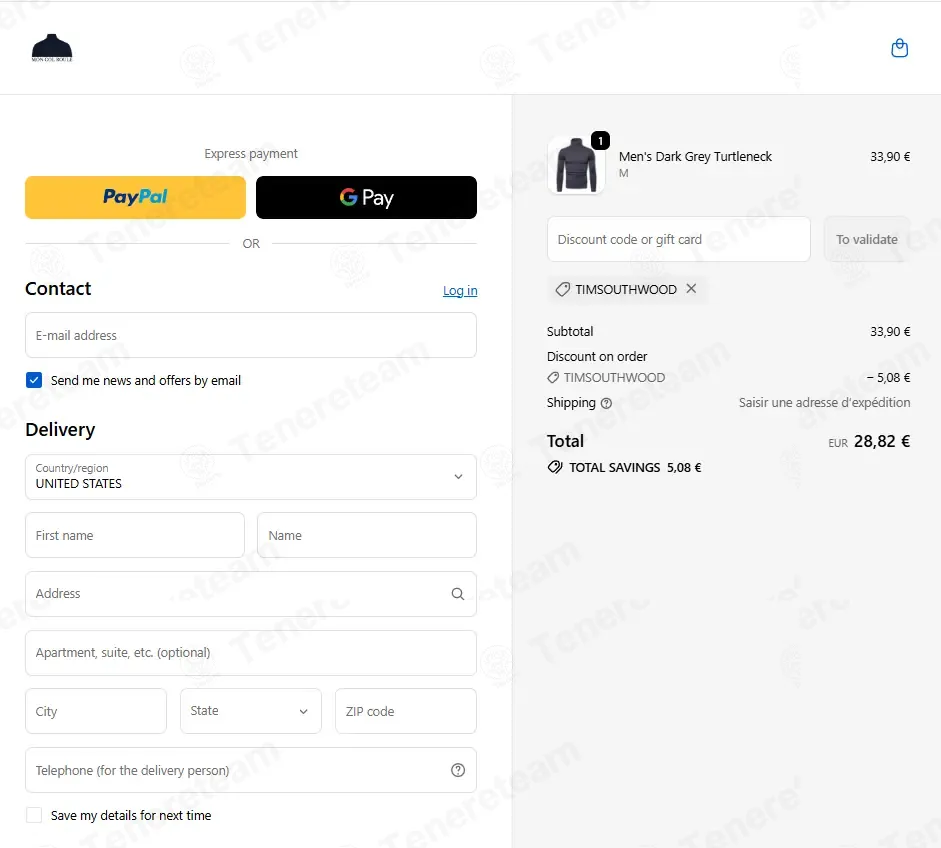Click the shipping help question mark icon

606,403
